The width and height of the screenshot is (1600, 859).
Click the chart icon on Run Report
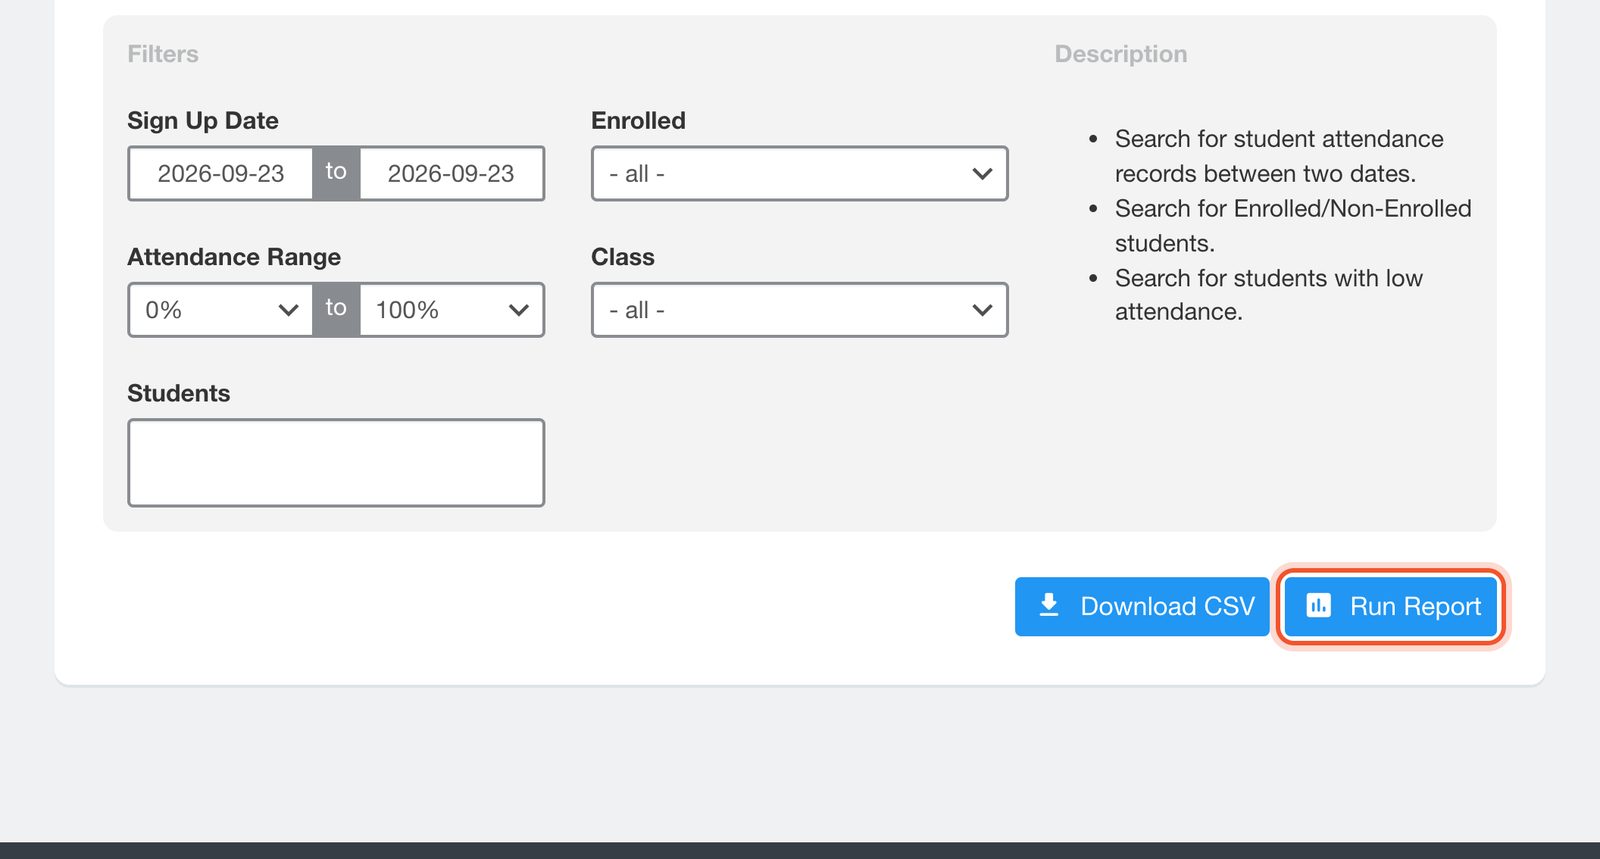click(1319, 605)
